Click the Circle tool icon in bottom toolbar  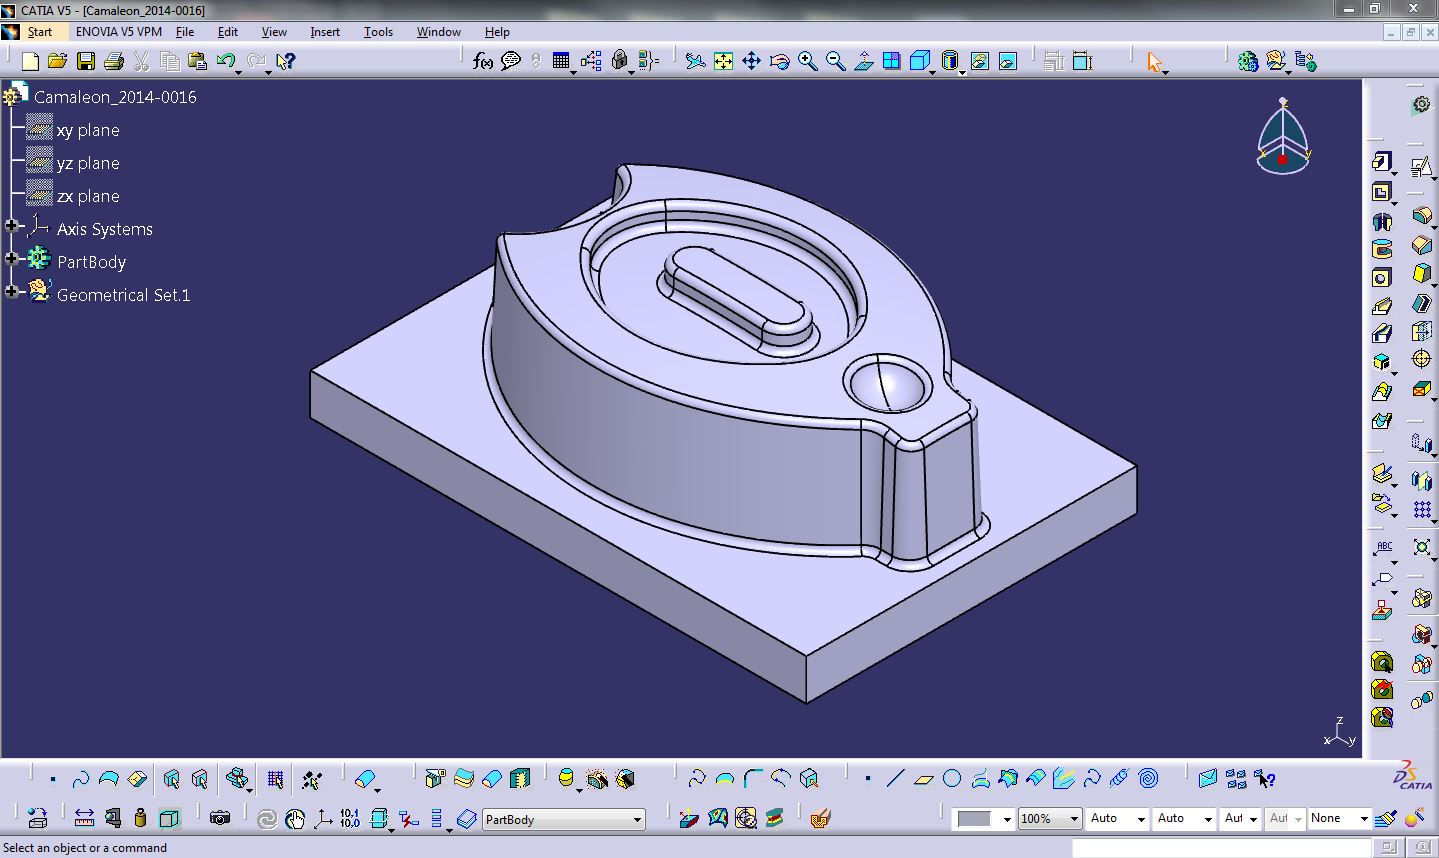coord(952,778)
